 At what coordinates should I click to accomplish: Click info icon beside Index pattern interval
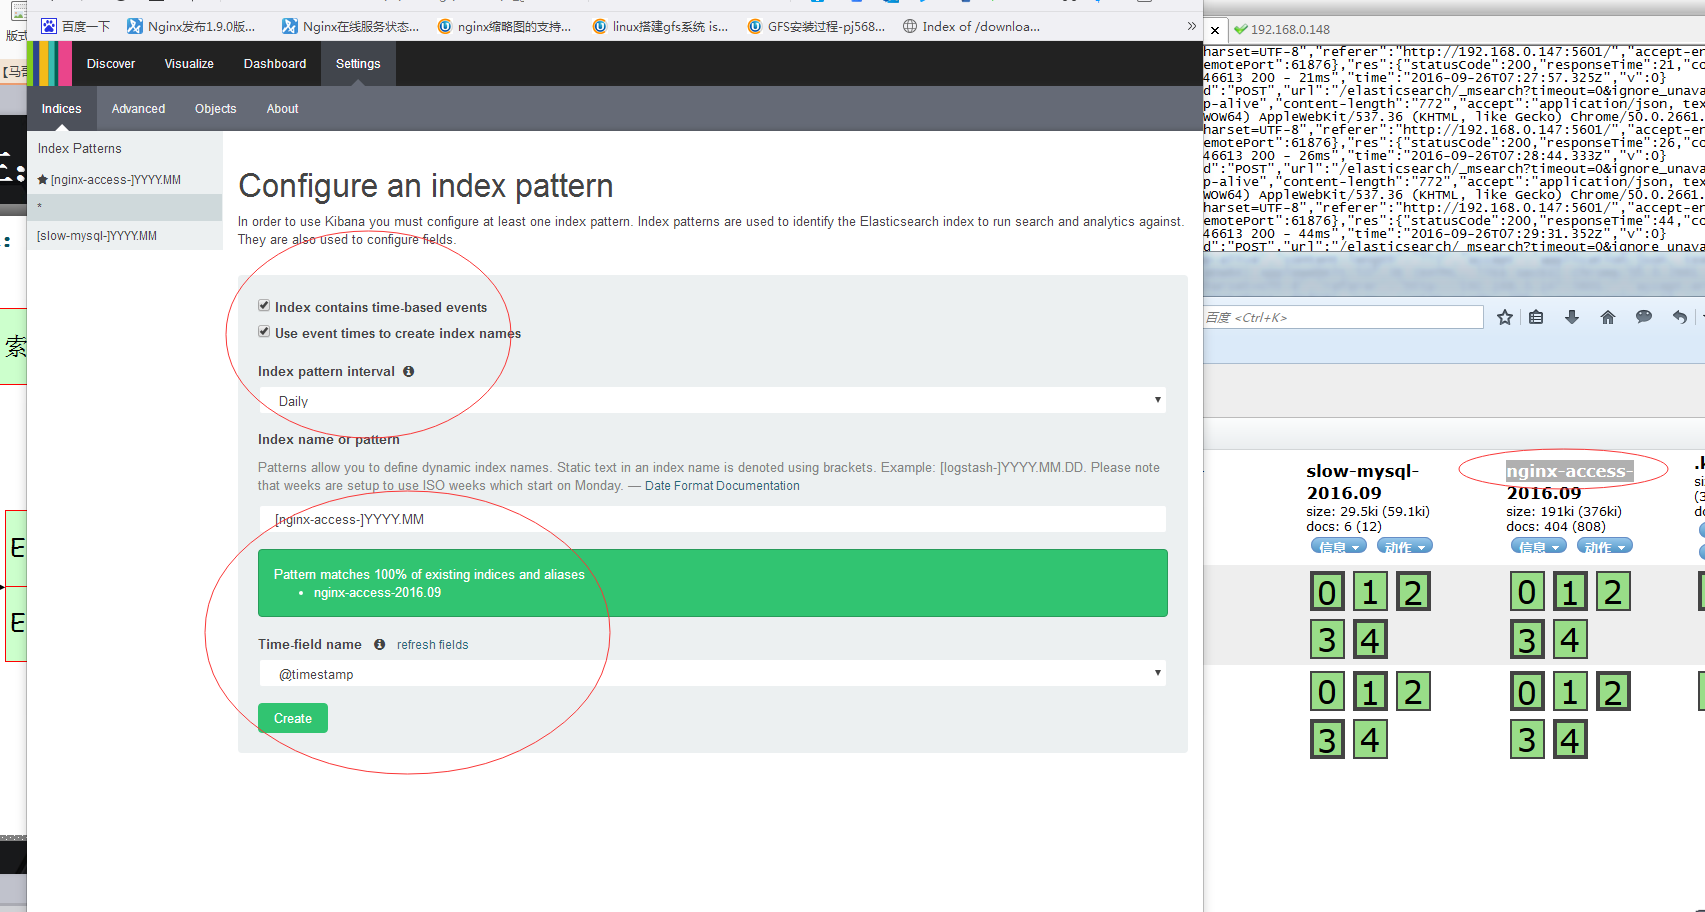[408, 371]
